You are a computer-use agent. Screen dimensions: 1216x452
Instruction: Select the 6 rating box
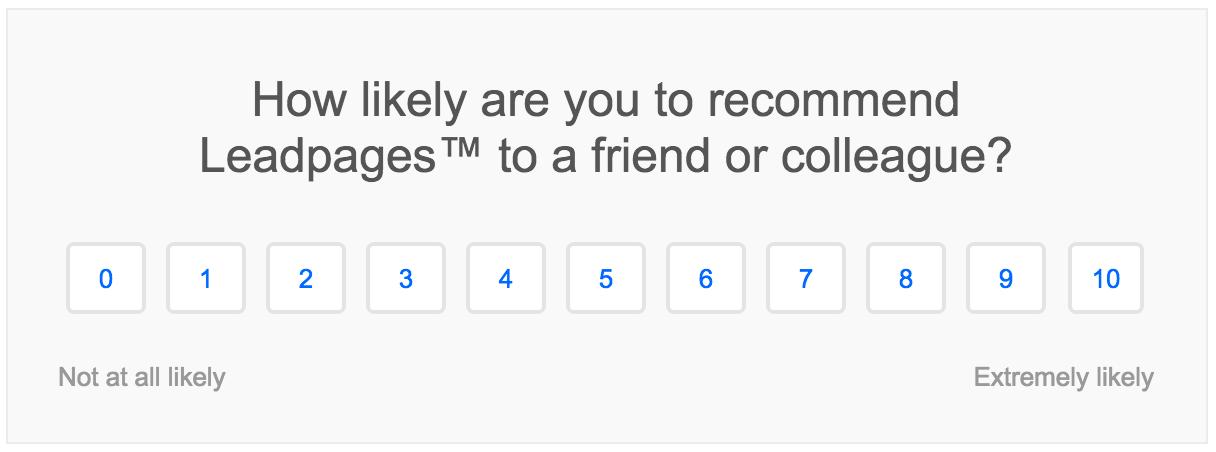(706, 278)
